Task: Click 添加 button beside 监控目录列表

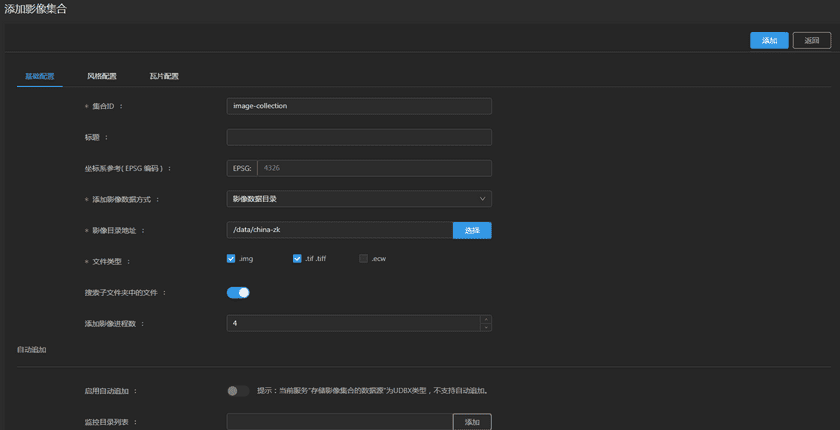Action: pyautogui.click(x=472, y=422)
